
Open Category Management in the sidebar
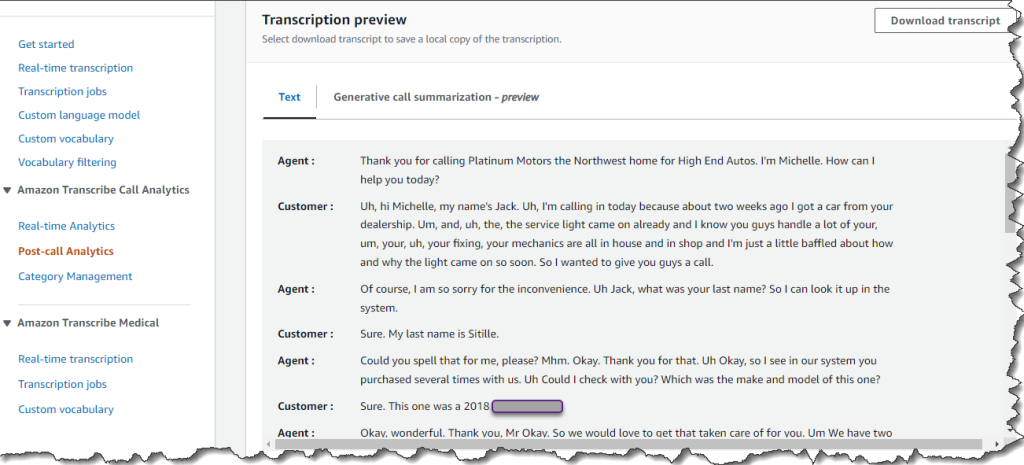coord(75,276)
